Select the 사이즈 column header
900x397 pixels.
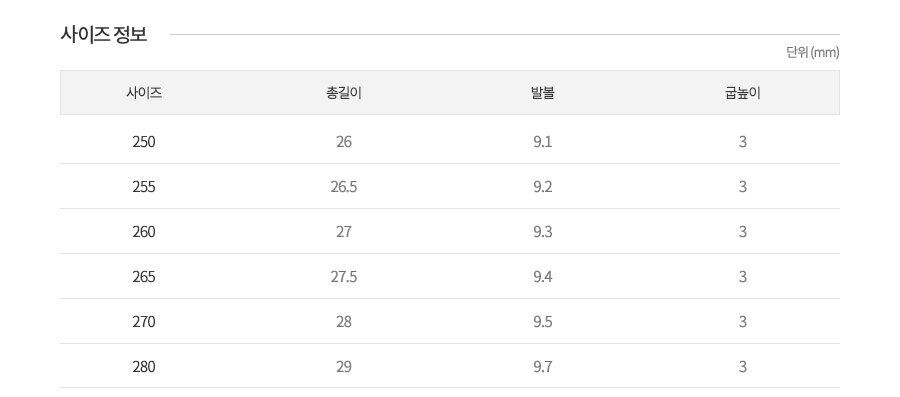pos(144,93)
